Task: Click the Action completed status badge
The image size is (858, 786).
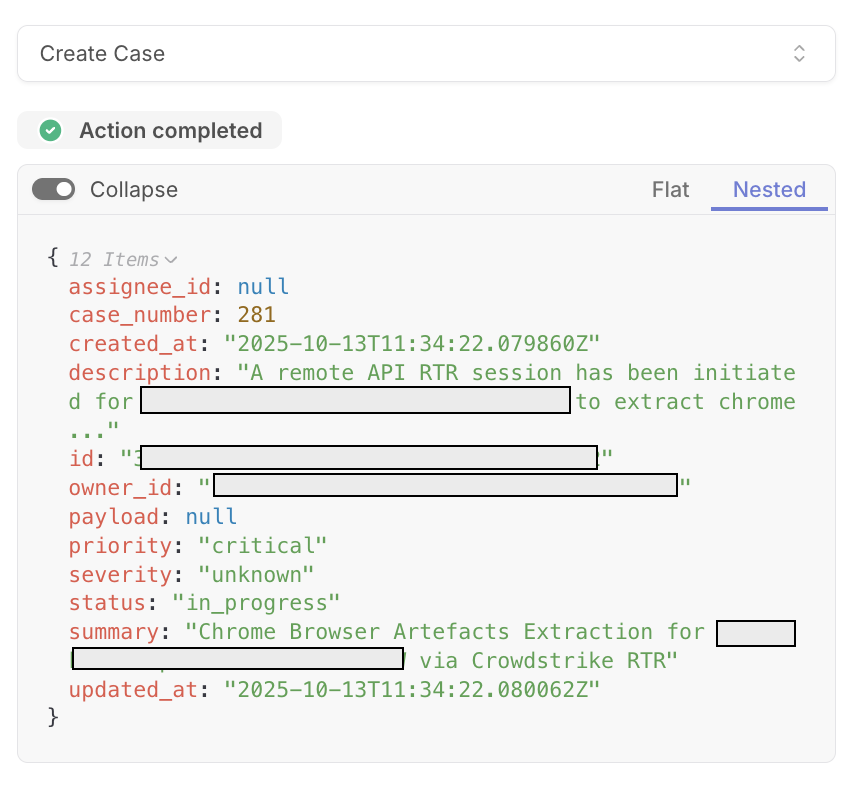Action: (149, 130)
